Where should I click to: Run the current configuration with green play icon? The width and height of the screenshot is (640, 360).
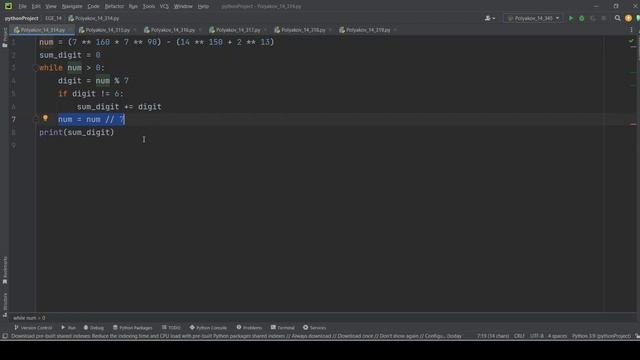571,18
